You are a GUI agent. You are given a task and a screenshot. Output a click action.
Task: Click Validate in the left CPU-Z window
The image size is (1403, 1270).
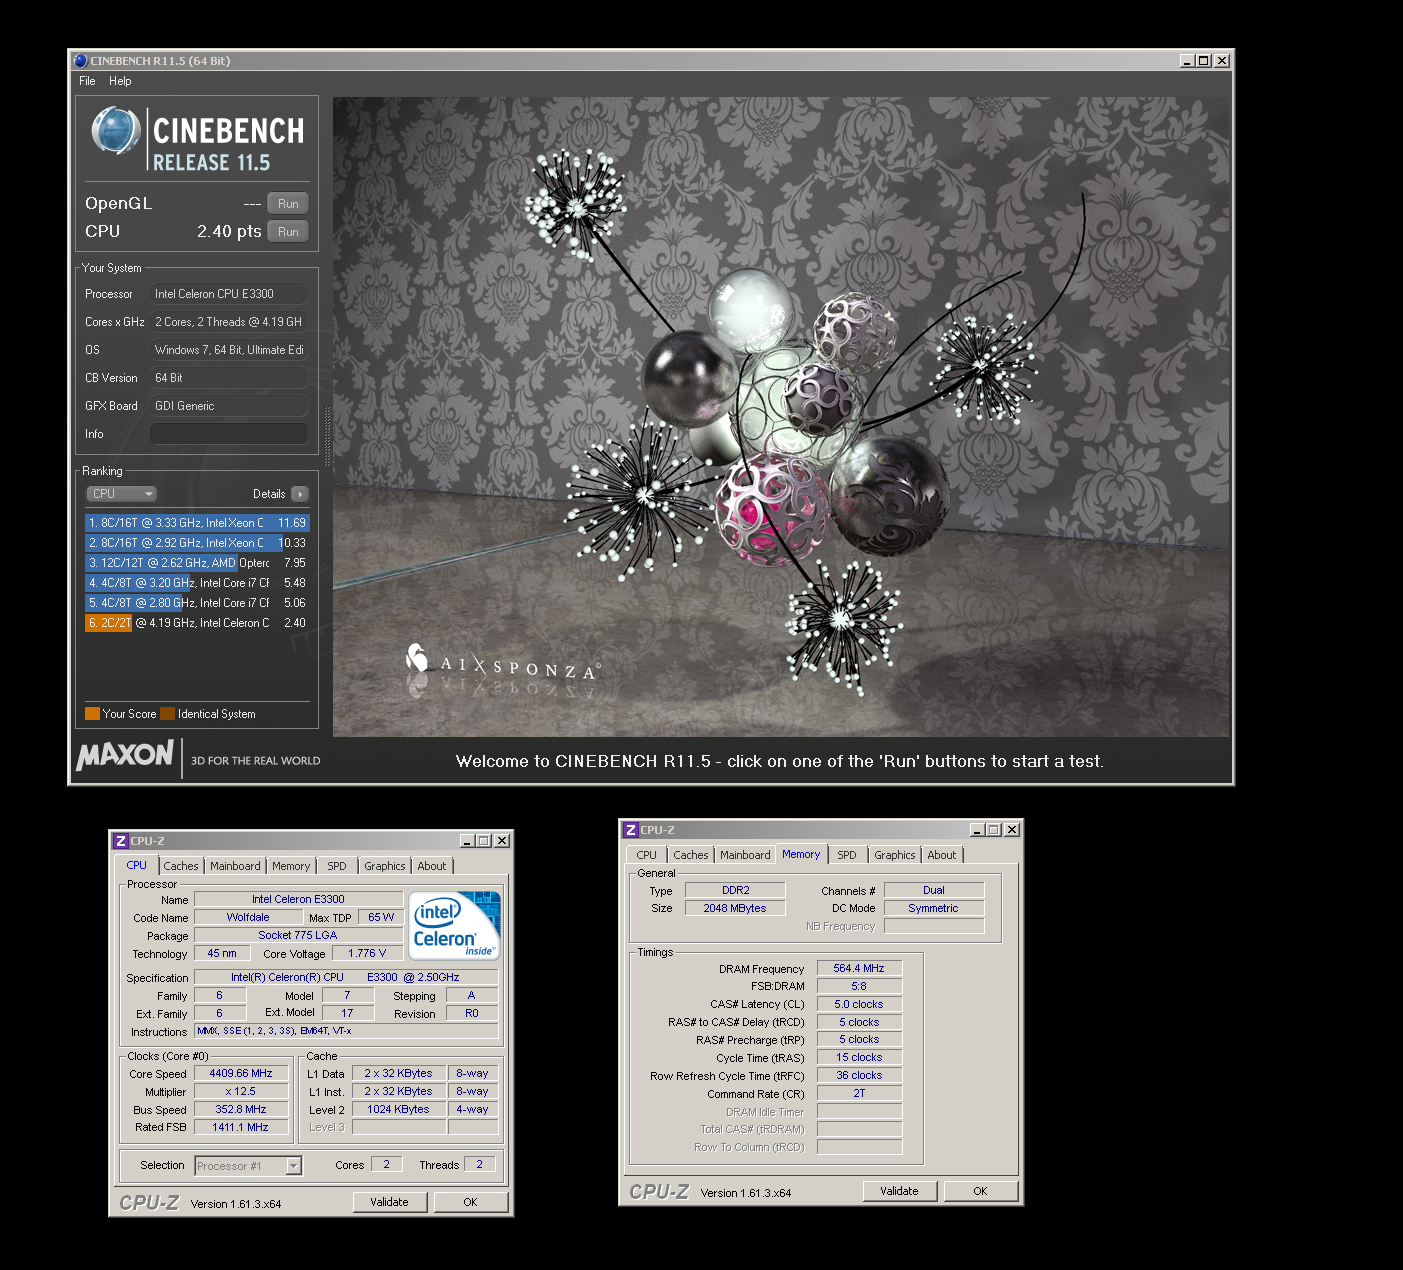click(x=390, y=1202)
